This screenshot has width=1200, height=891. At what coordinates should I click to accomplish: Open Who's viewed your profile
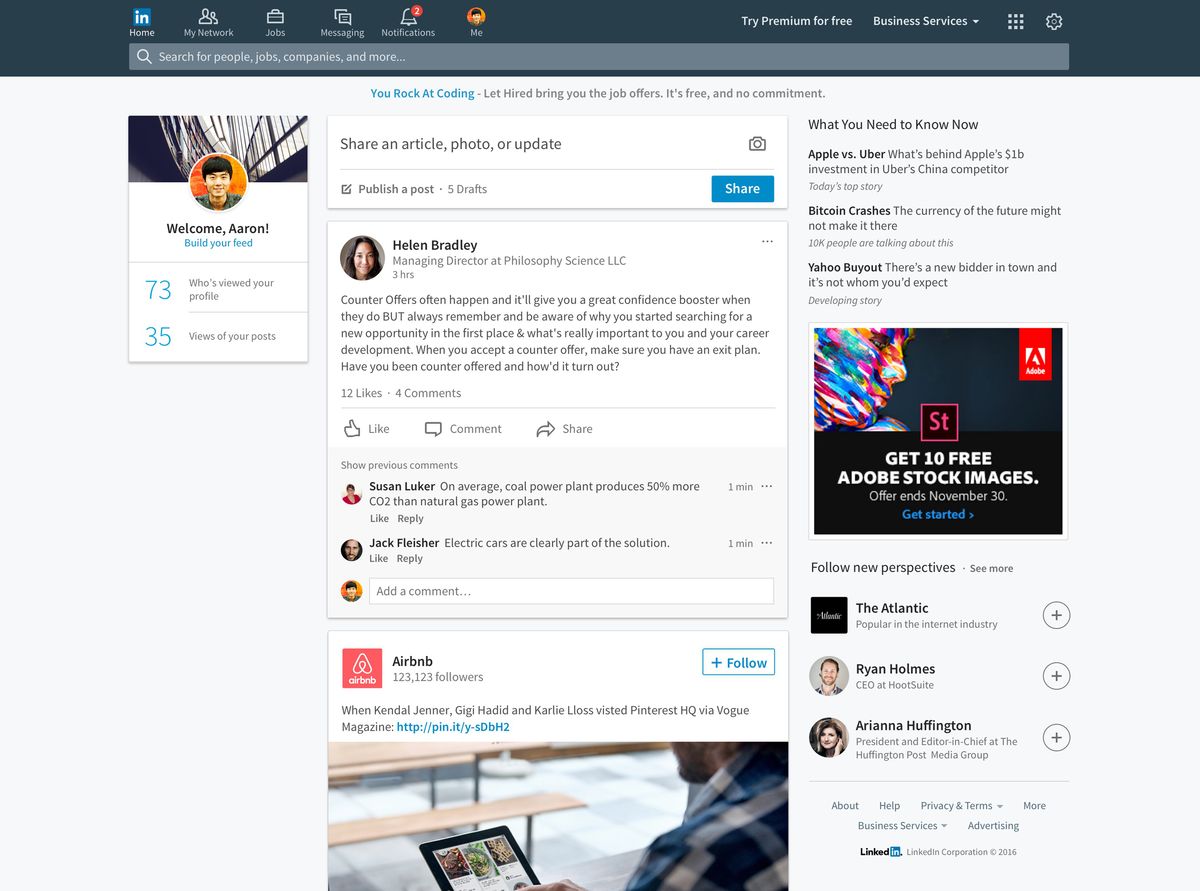[x=218, y=289]
